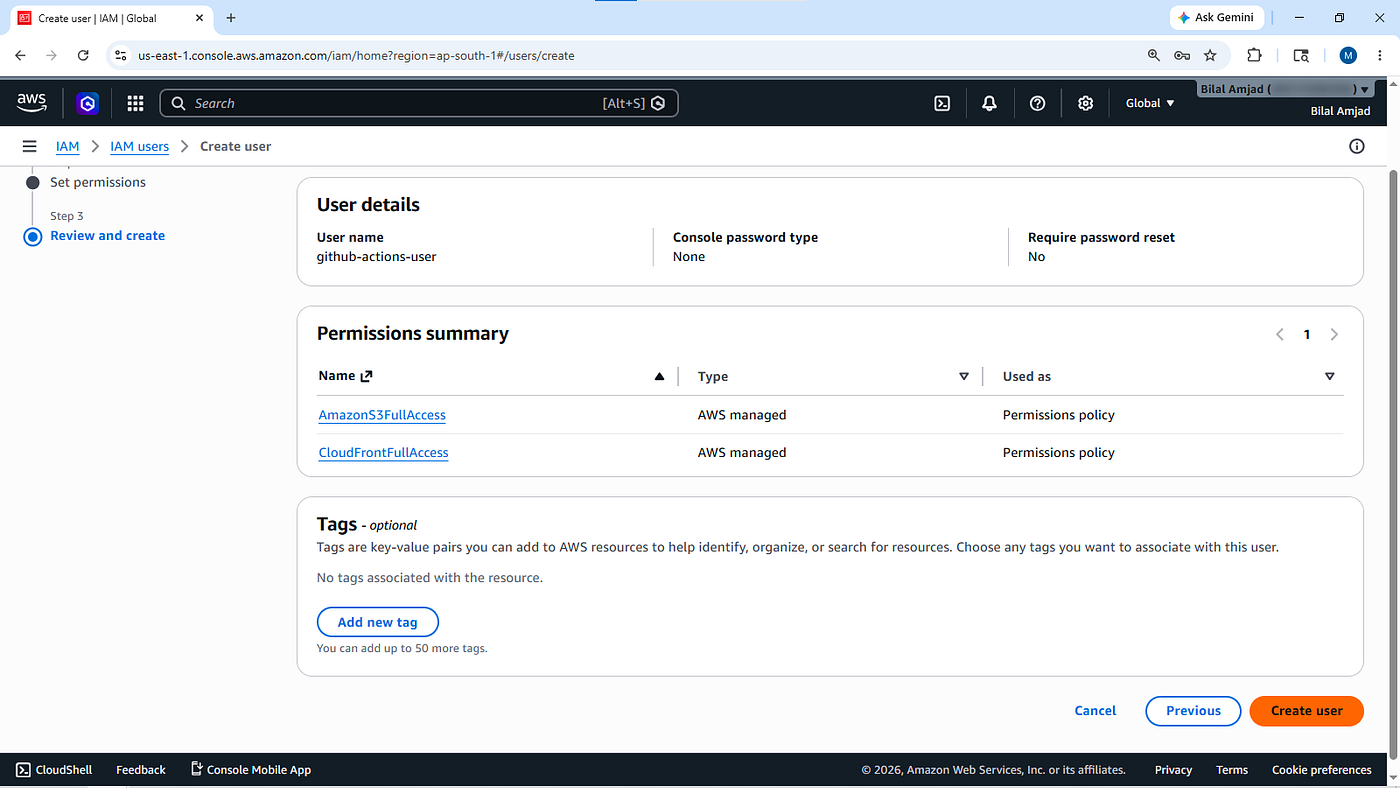Viewport: 1400px width, 788px height.
Task: Sort permissions by Type column arrow
Action: coord(964,377)
